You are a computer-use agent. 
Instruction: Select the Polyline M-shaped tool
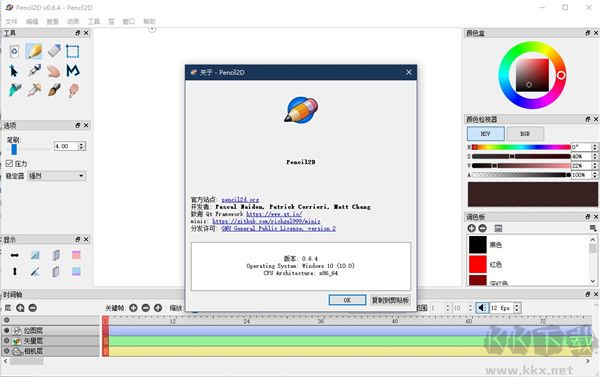coord(73,70)
